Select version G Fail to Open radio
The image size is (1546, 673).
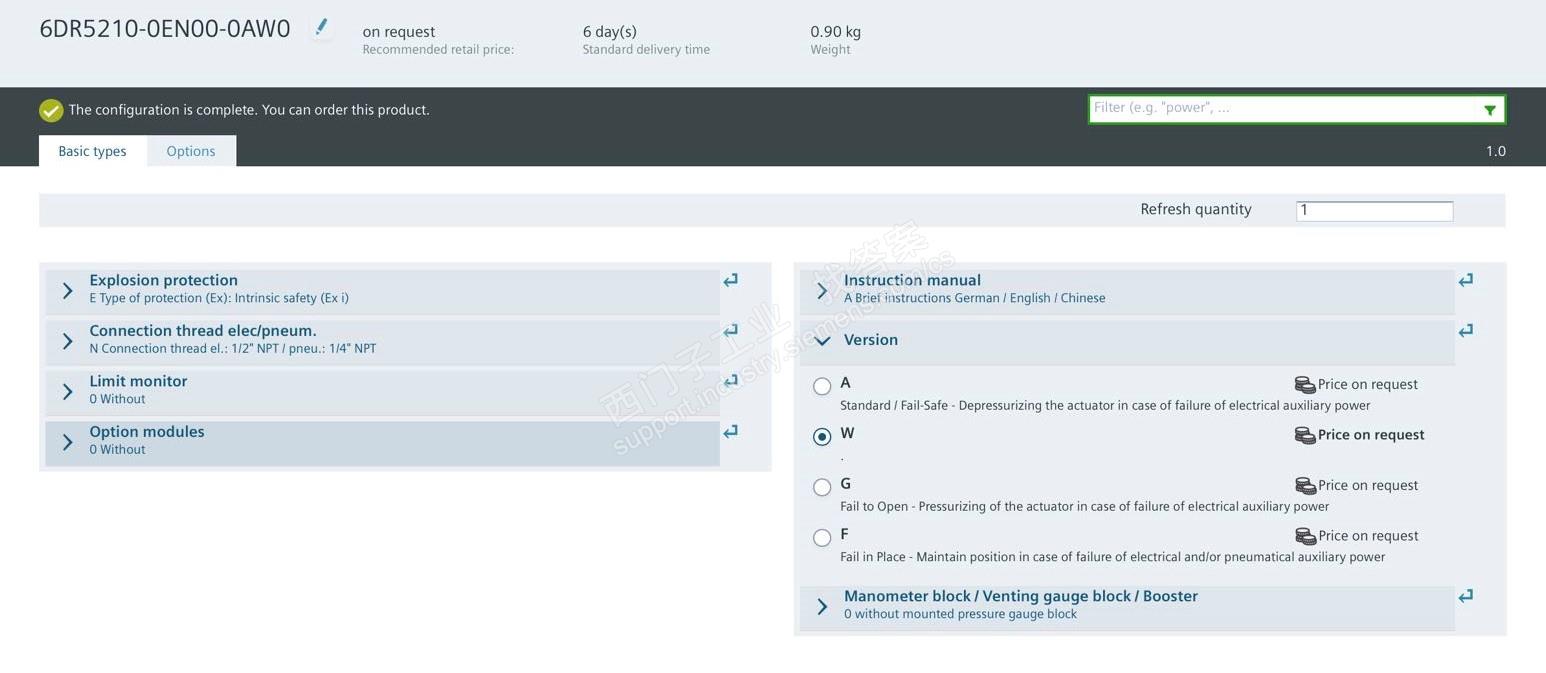822,487
